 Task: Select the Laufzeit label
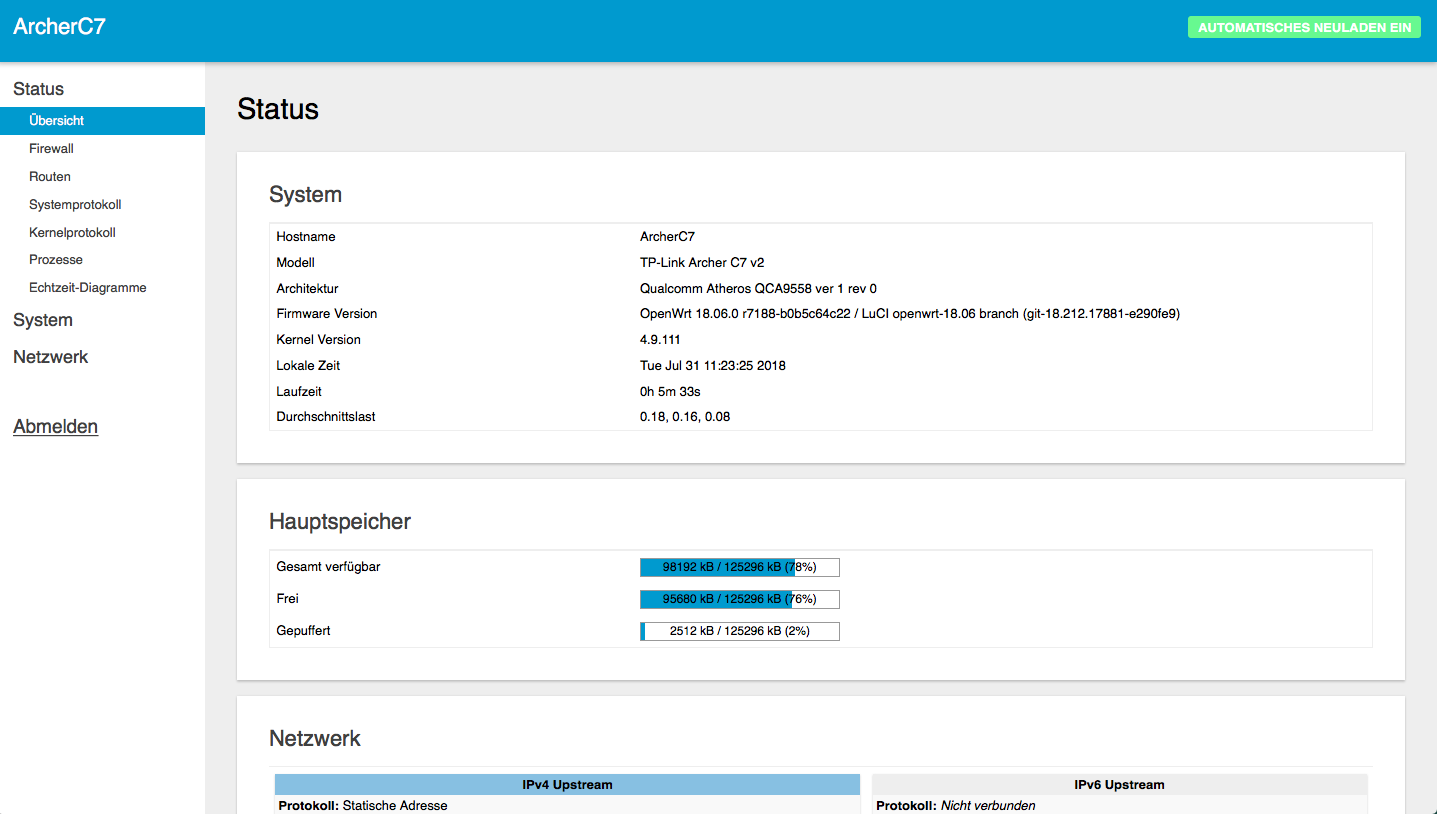tap(299, 392)
